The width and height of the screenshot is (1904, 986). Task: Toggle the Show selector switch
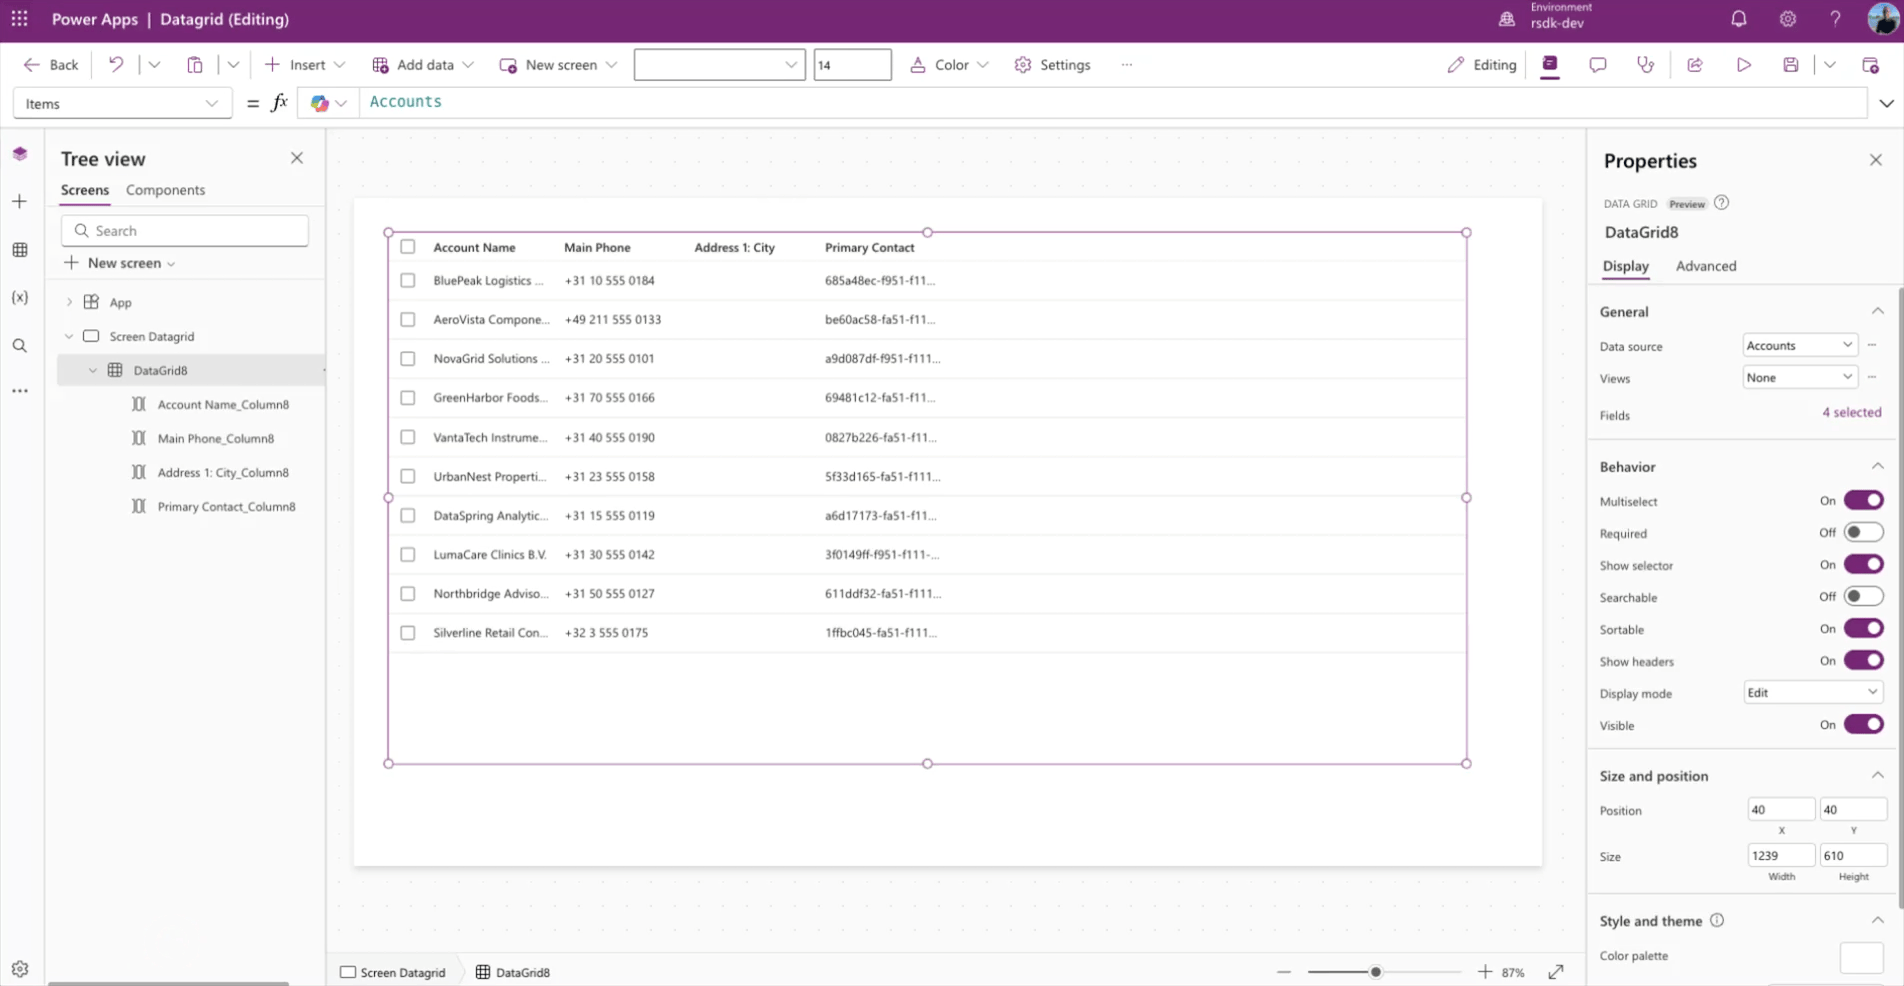pos(1864,565)
